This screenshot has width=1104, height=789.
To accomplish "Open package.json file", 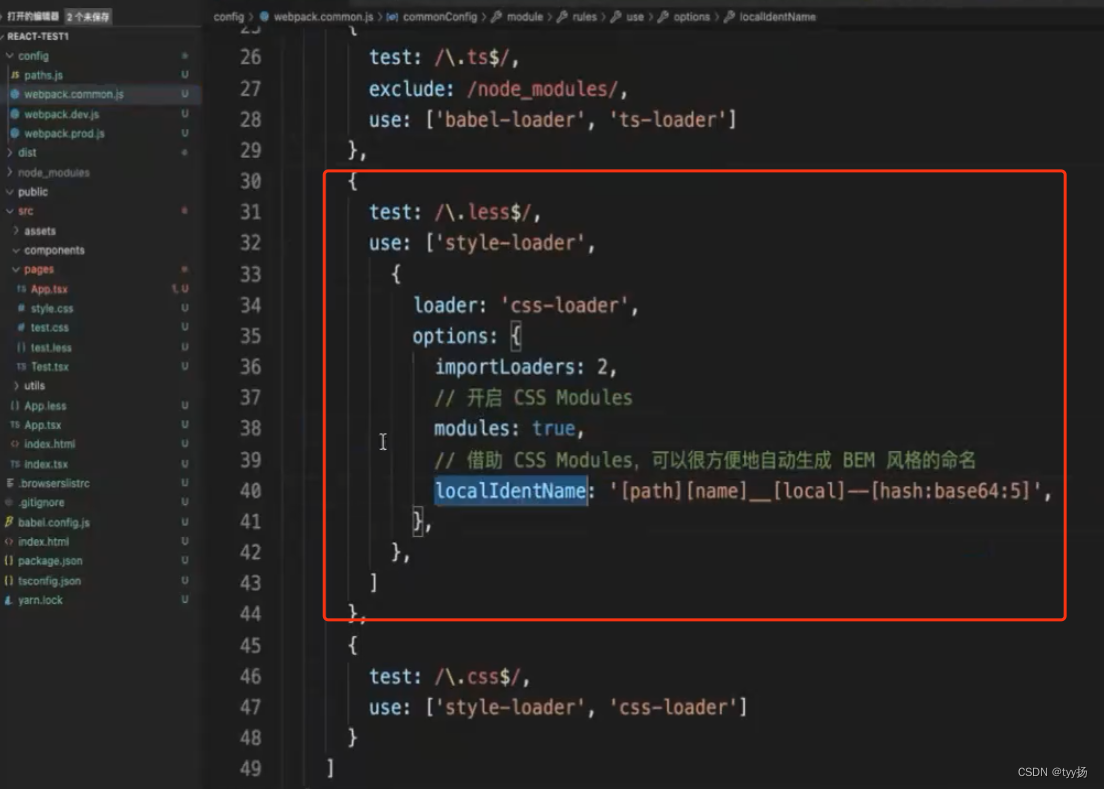I will 50,561.
